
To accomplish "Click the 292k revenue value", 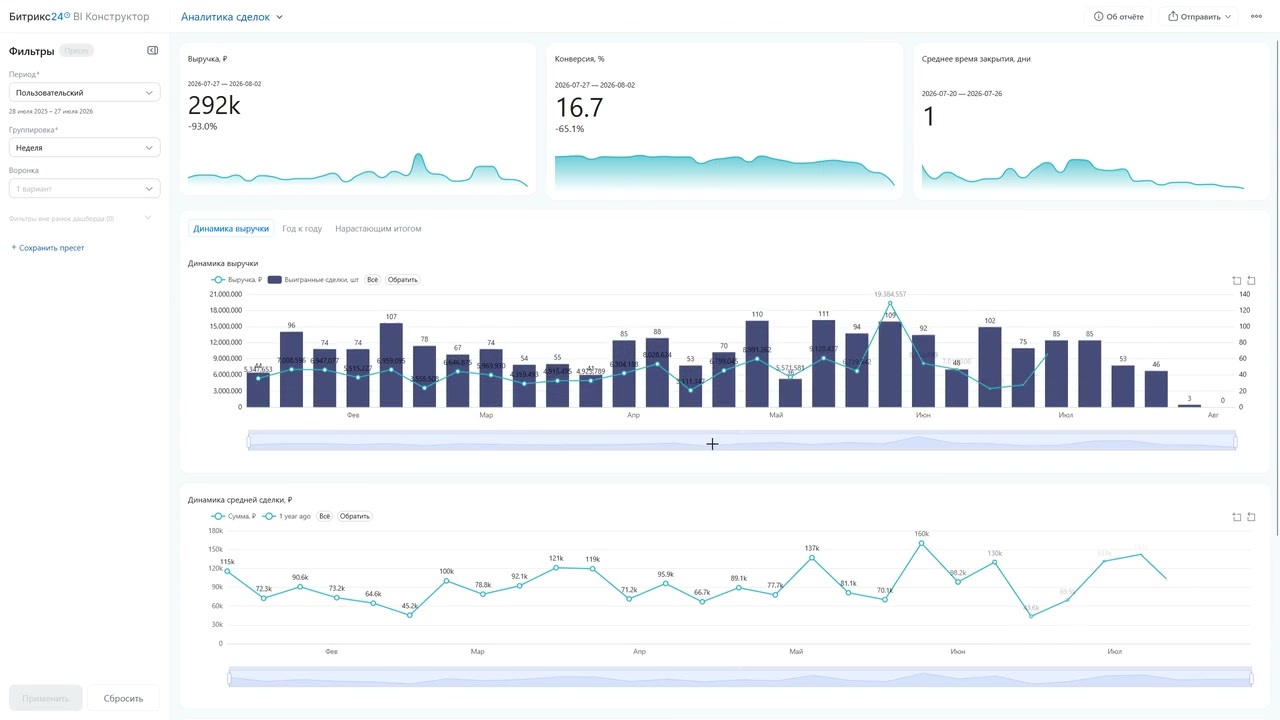I will coord(214,106).
